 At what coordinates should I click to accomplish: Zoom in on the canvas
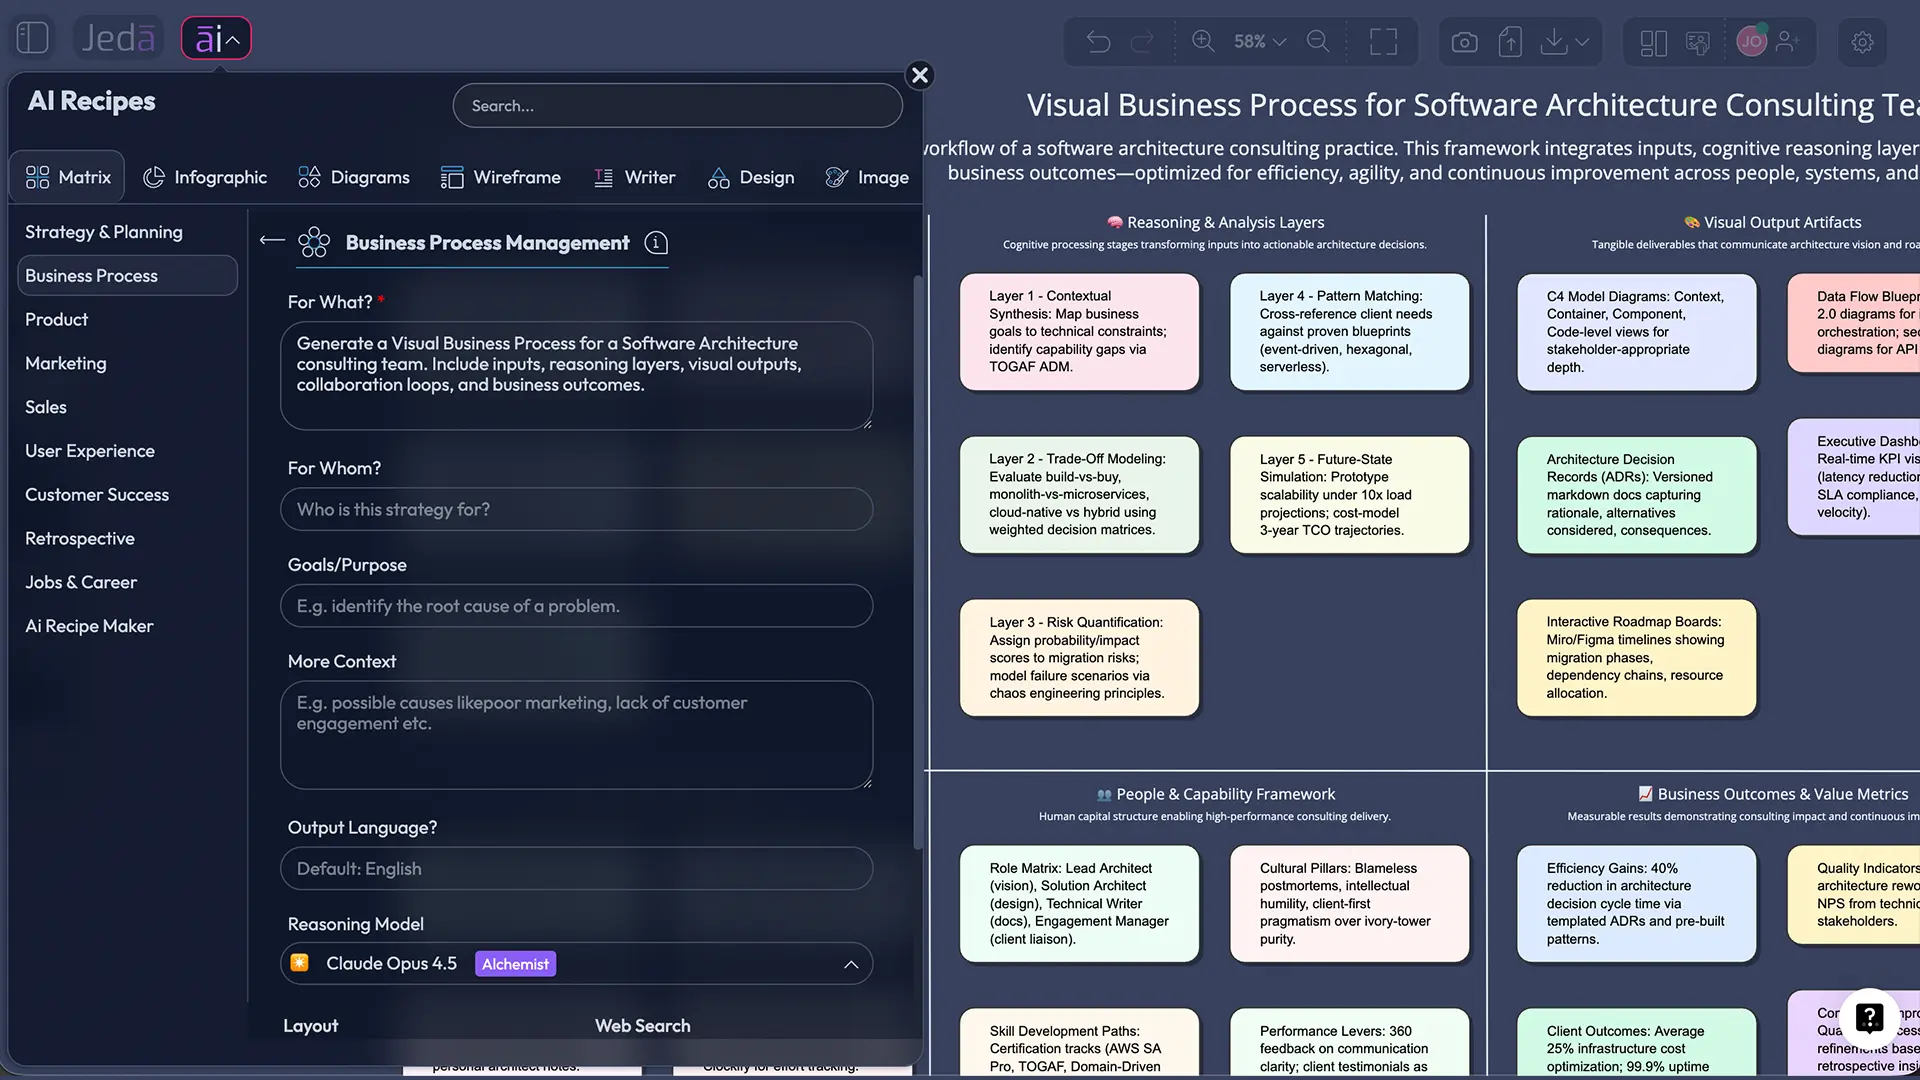(1203, 41)
